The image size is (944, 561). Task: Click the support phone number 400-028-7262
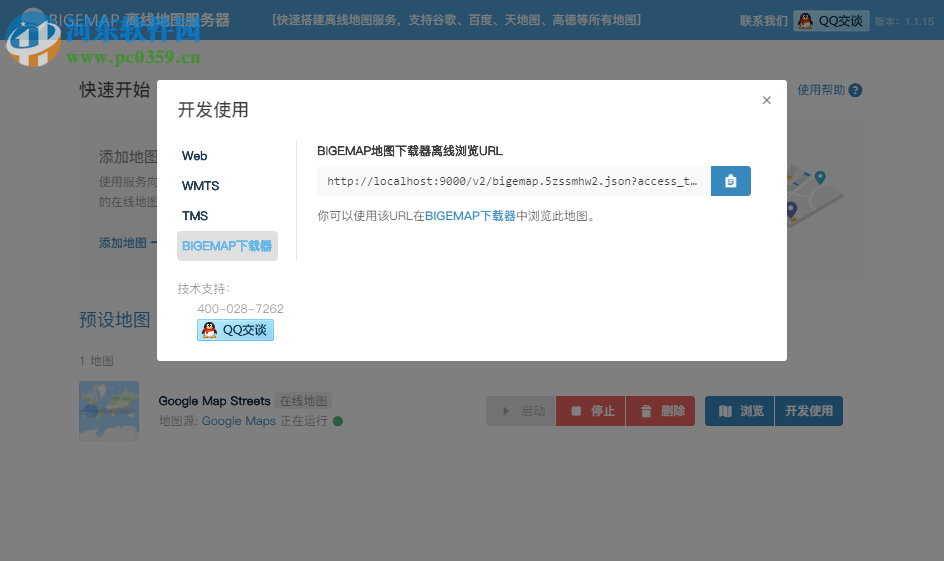tap(240, 309)
